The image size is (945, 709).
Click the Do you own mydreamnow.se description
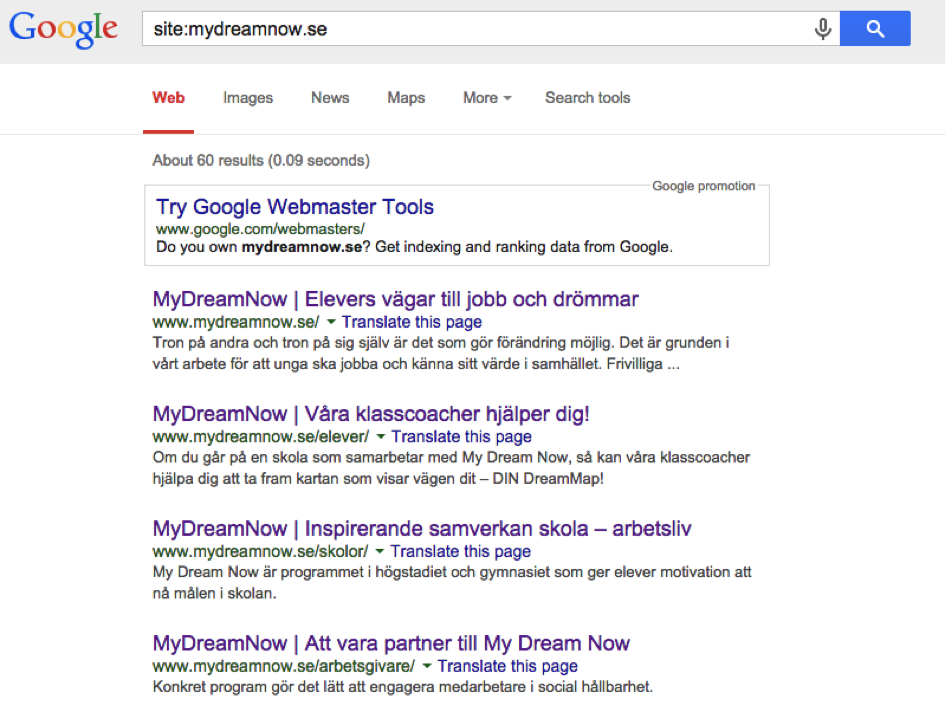[415, 247]
